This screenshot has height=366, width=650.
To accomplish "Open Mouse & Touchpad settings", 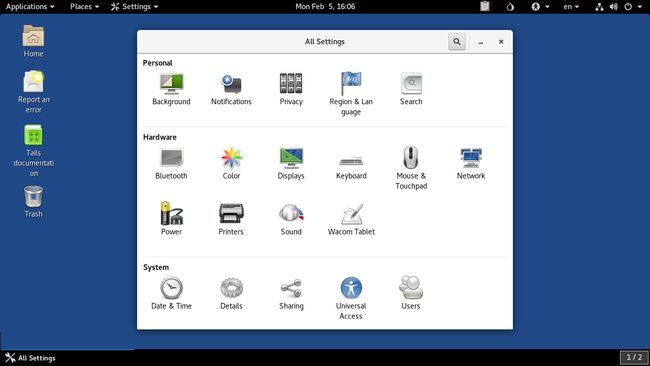I will click(411, 168).
